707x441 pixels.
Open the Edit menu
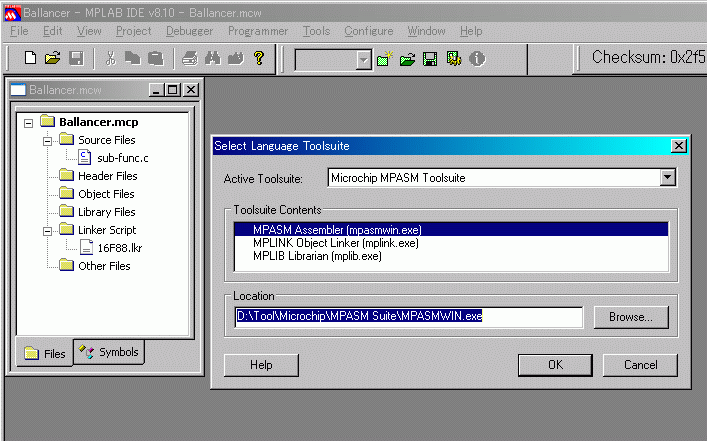tap(52, 31)
